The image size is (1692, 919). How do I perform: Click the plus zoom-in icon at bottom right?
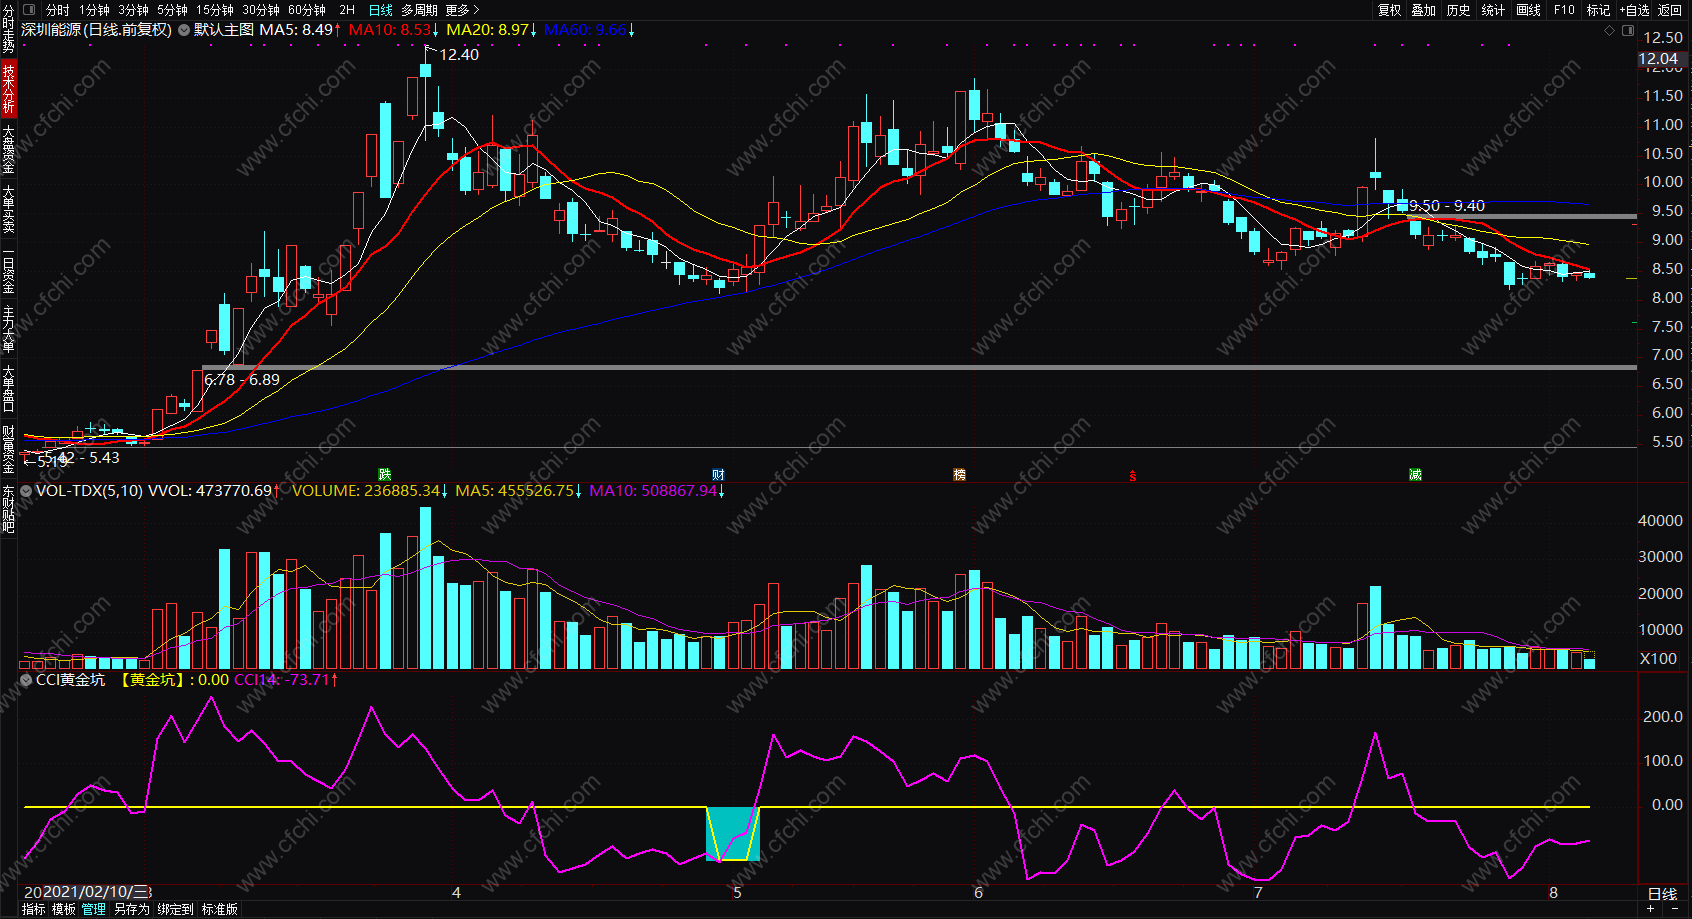[1650, 909]
